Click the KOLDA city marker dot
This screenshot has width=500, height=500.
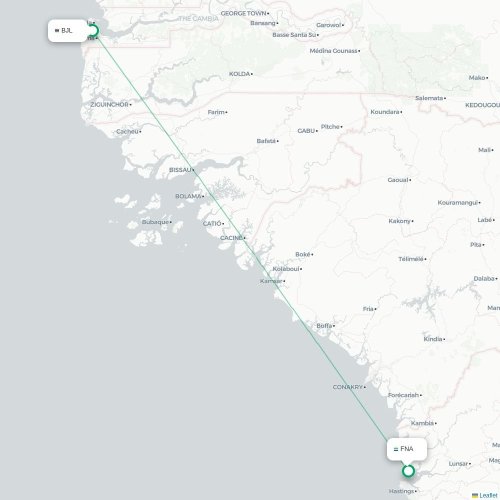pyautogui.click(x=252, y=74)
